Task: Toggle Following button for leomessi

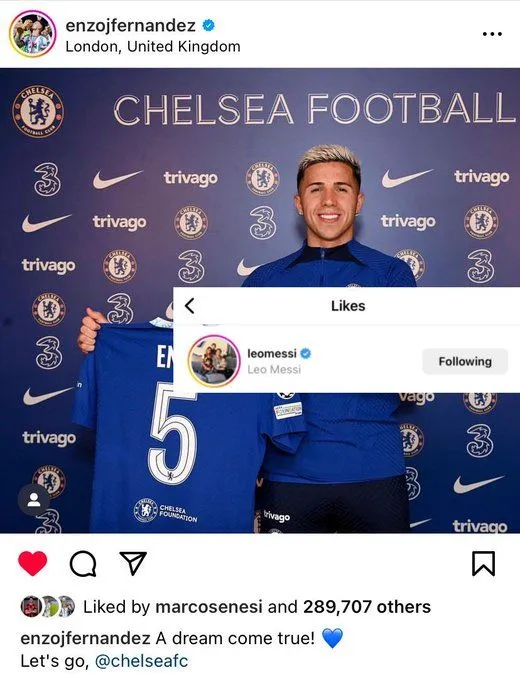Action: [465, 361]
